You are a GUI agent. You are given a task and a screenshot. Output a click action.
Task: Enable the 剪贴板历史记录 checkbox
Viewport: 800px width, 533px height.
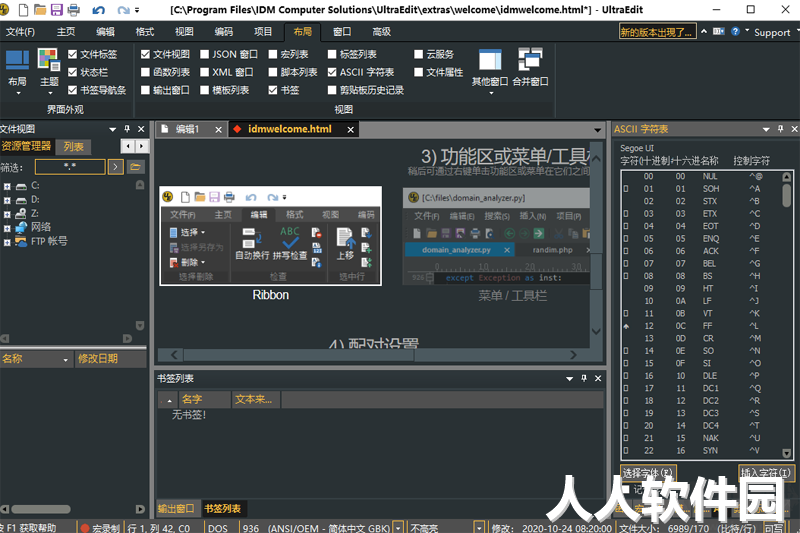(332, 90)
